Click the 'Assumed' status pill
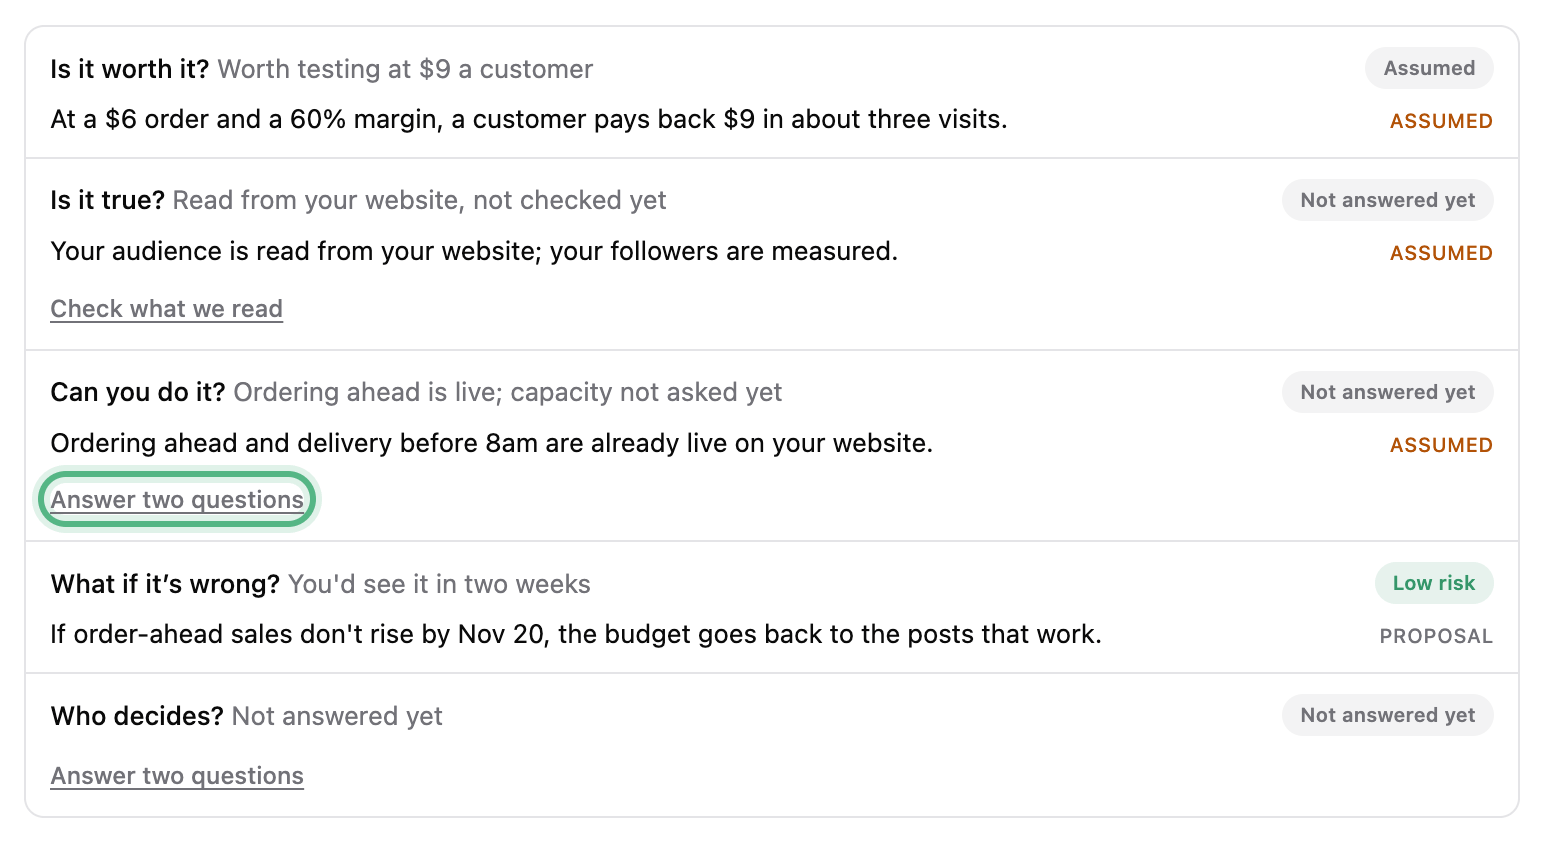1544x844 pixels. [x=1429, y=68]
